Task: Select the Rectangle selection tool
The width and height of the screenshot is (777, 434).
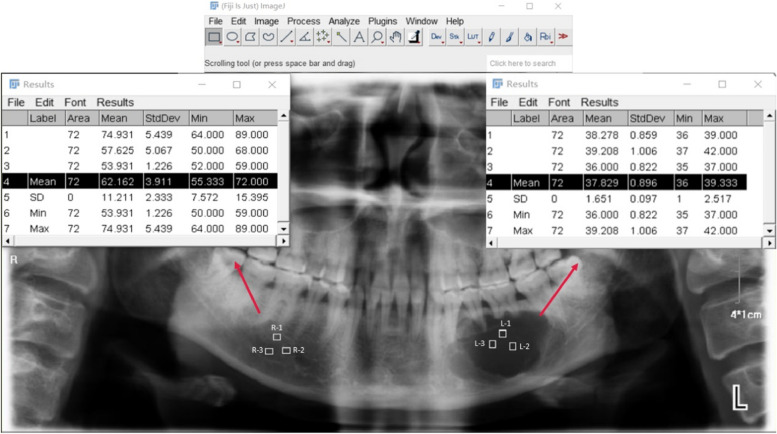Action: [214, 37]
